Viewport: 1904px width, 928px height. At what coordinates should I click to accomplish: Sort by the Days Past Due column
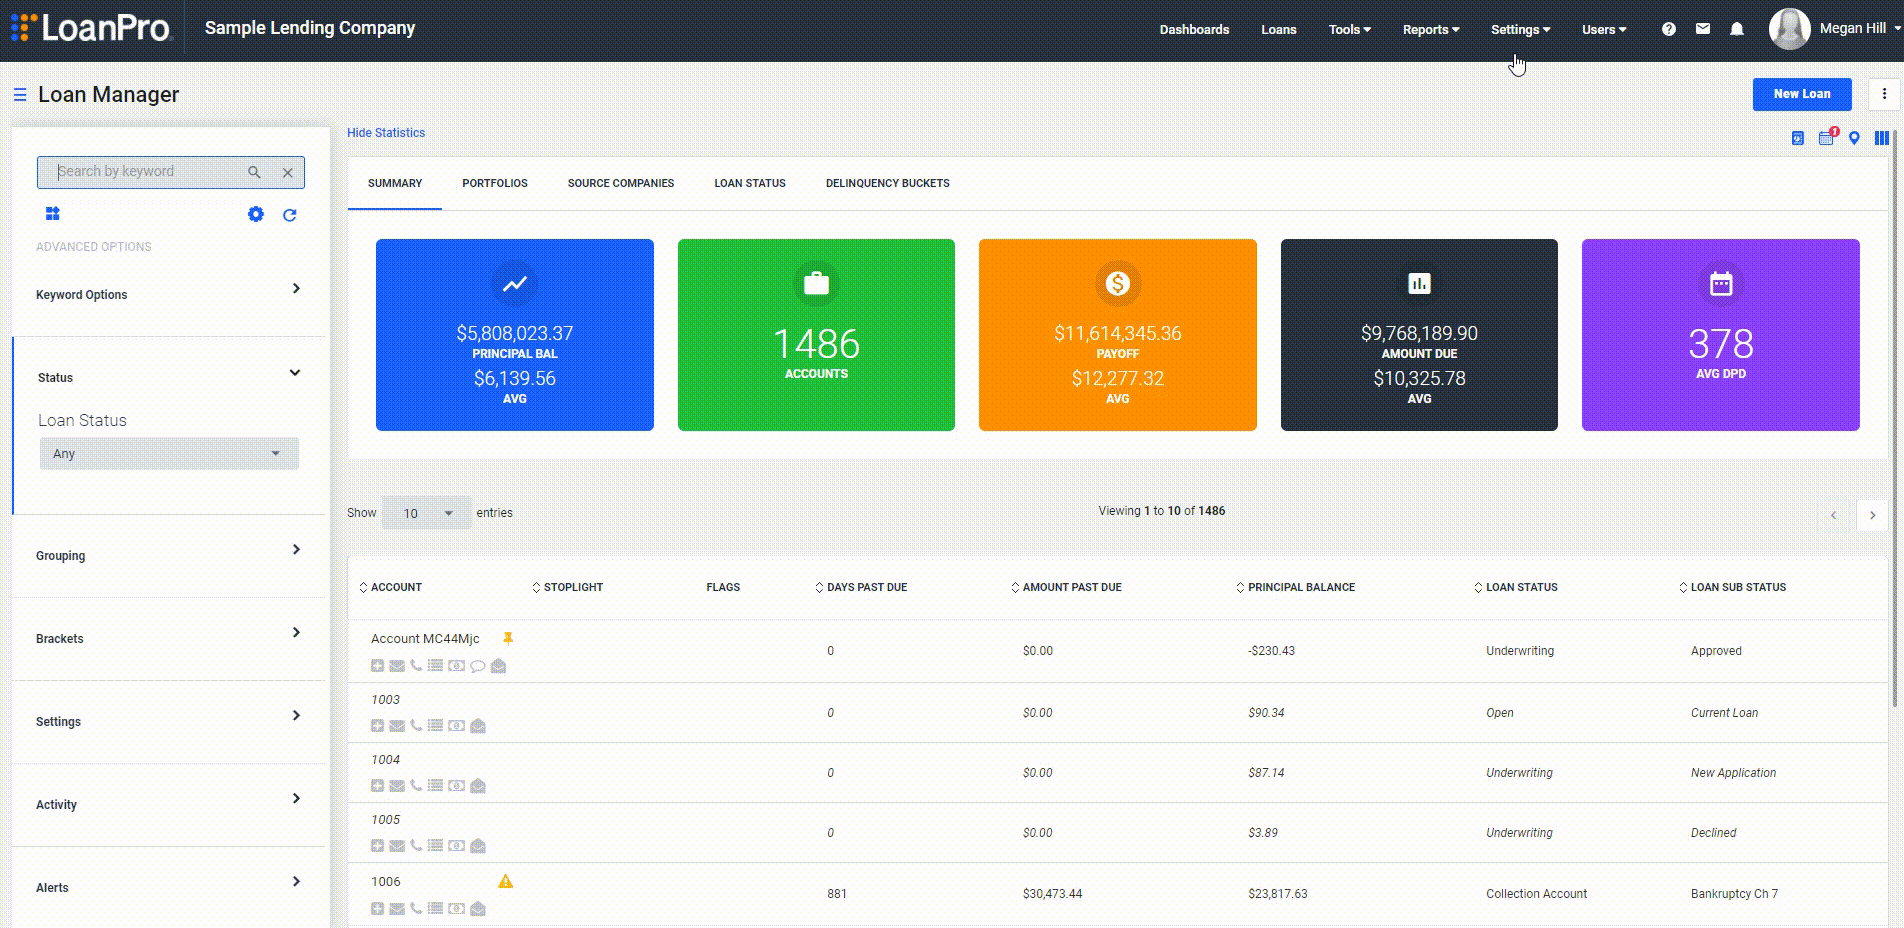point(861,587)
